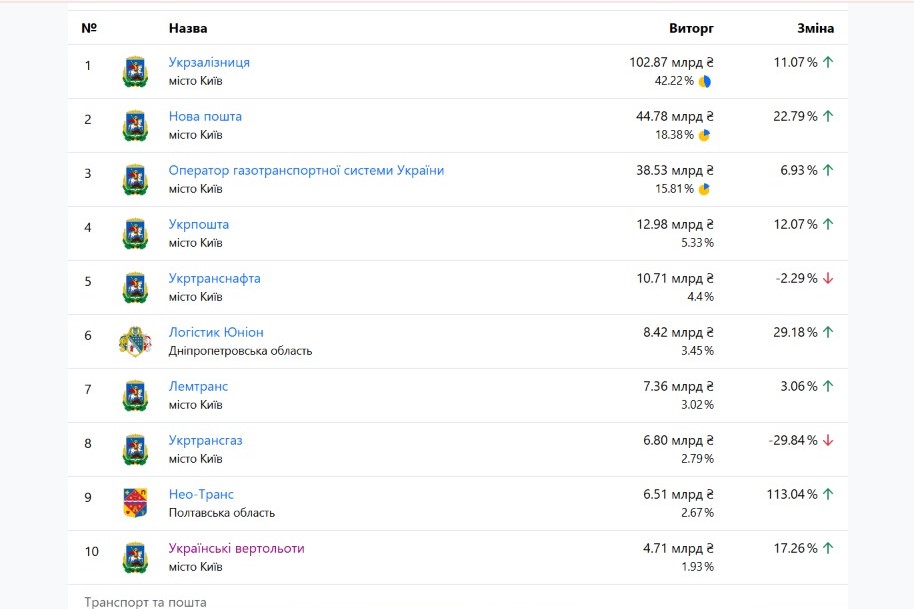Click the share value 3.02 %
The image size is (914, 609).
pos(698,405)
